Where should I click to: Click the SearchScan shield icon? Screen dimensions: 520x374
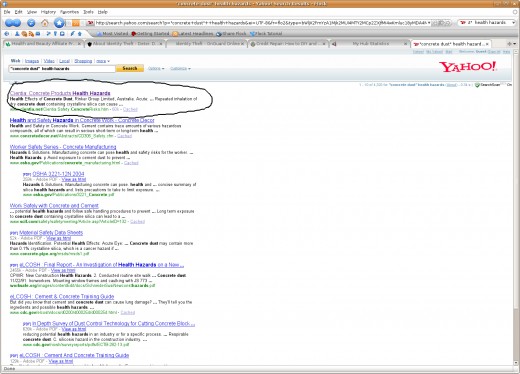point(477,85)
